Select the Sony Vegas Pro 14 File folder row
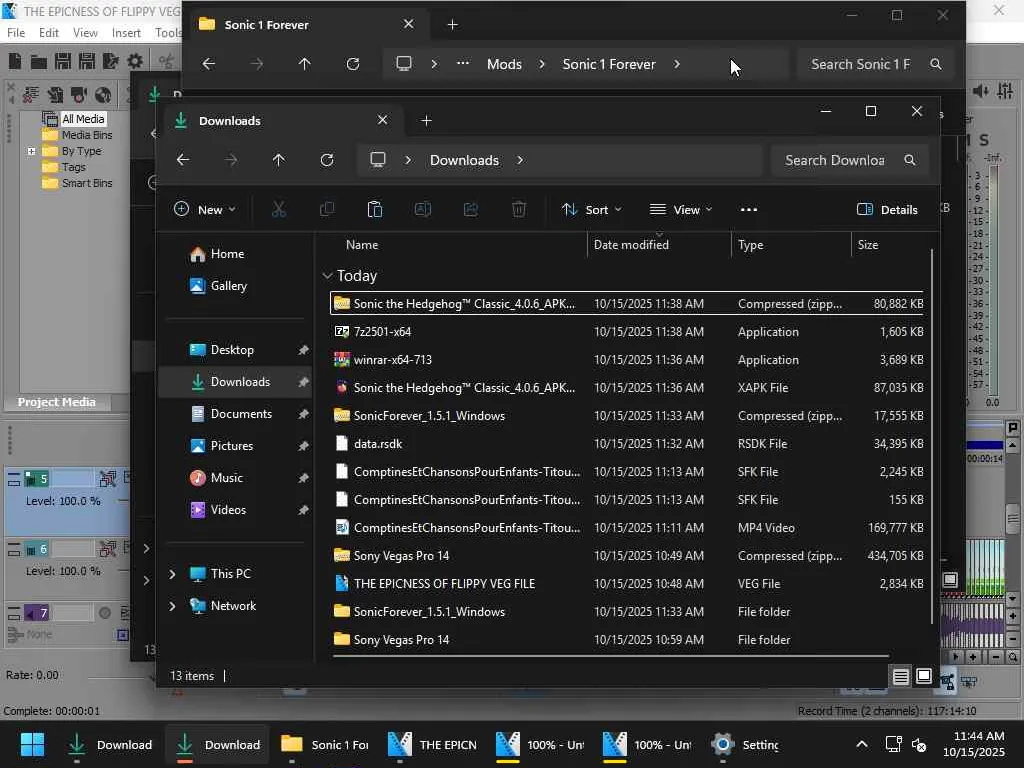 (x=627, y=640)
